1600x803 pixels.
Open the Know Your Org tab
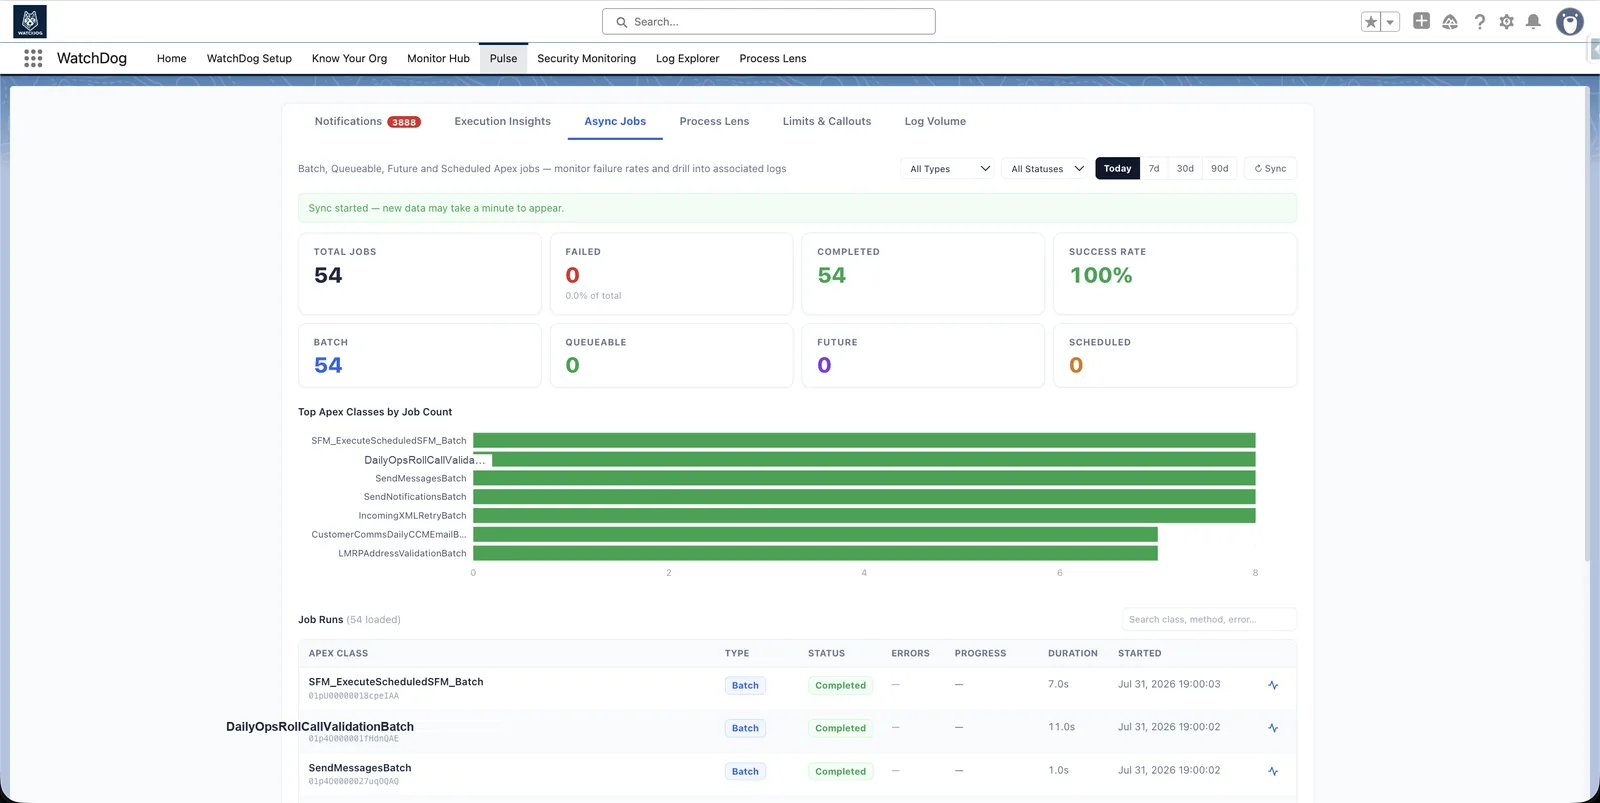coord(349,58)
